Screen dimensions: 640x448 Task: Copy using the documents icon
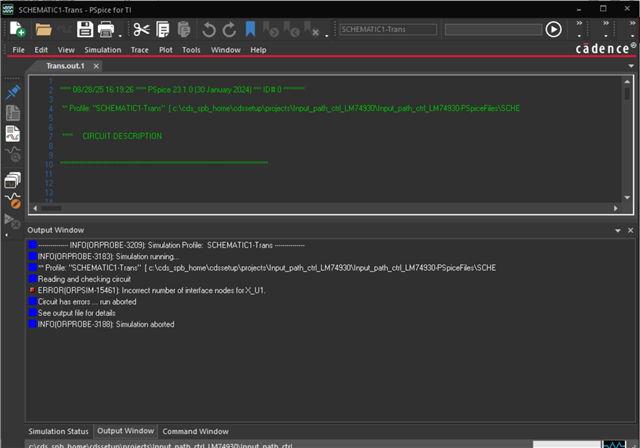(162, 29)
